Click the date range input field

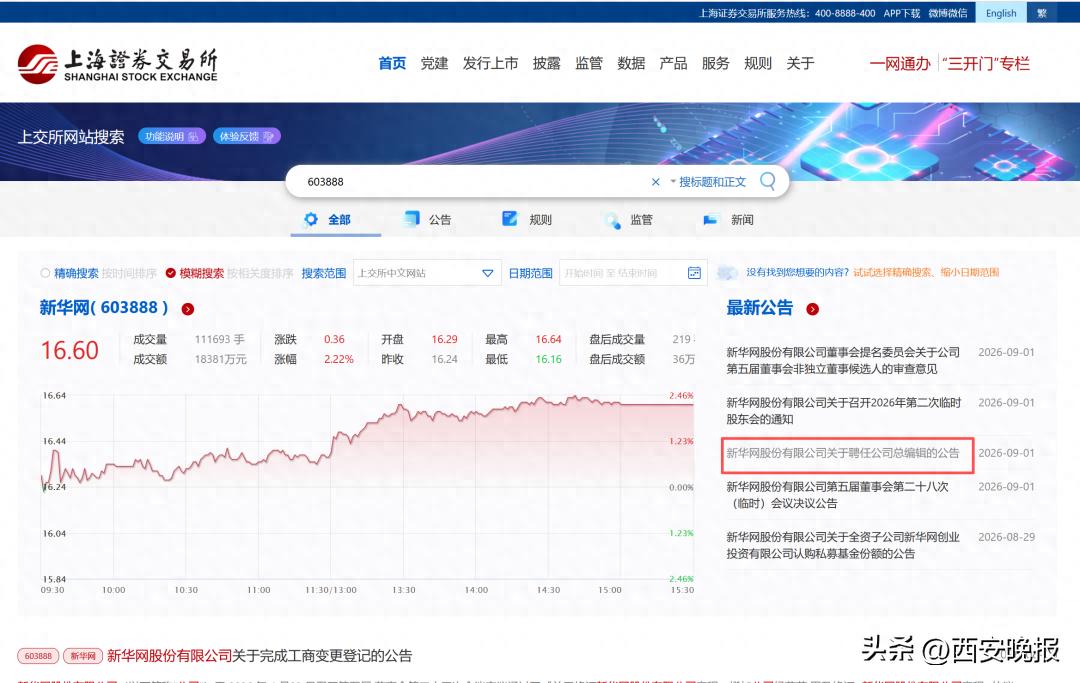click(x=633, y=273)
